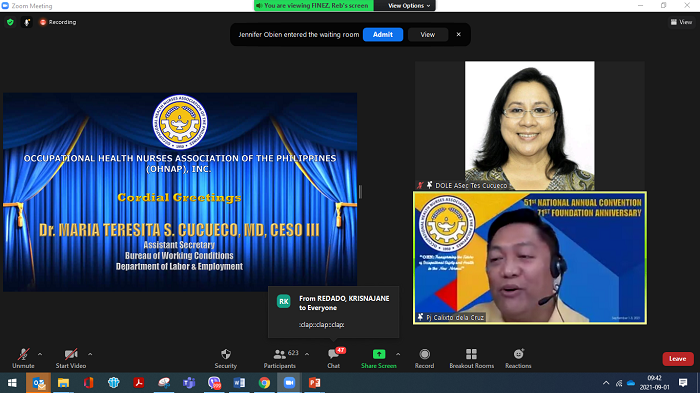Click the divider handle beside shared screen
Image resolution: width=700 pixels, height=393 pixels.
tap(360, 192)
